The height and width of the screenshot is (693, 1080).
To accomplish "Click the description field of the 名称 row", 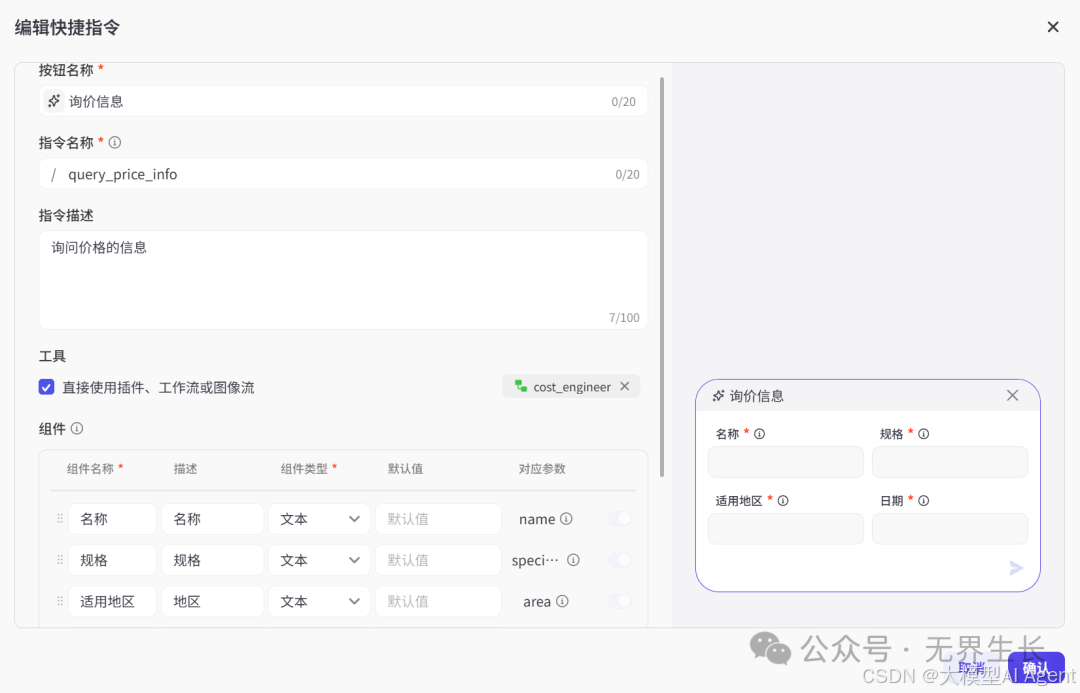I will (212, 519).
